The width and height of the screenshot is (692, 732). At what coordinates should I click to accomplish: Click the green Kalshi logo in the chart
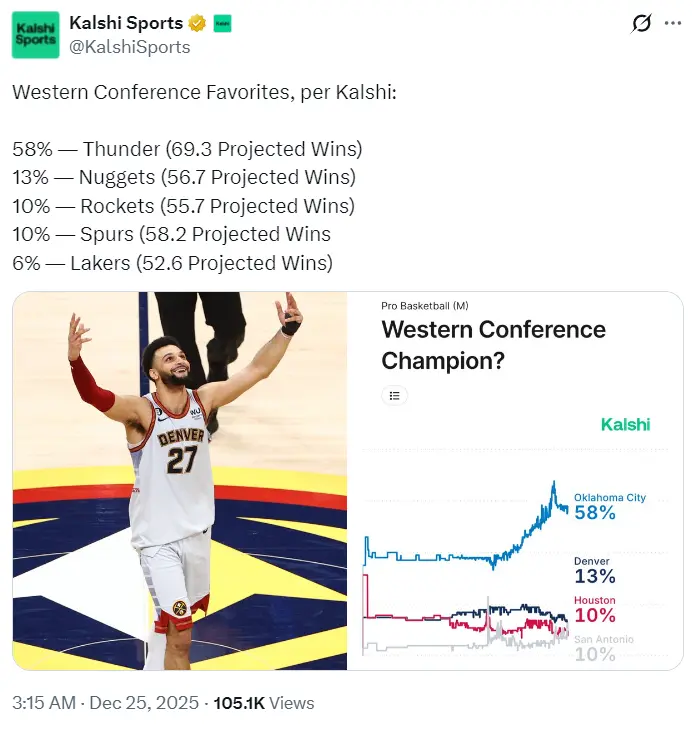tap(625, 424)
